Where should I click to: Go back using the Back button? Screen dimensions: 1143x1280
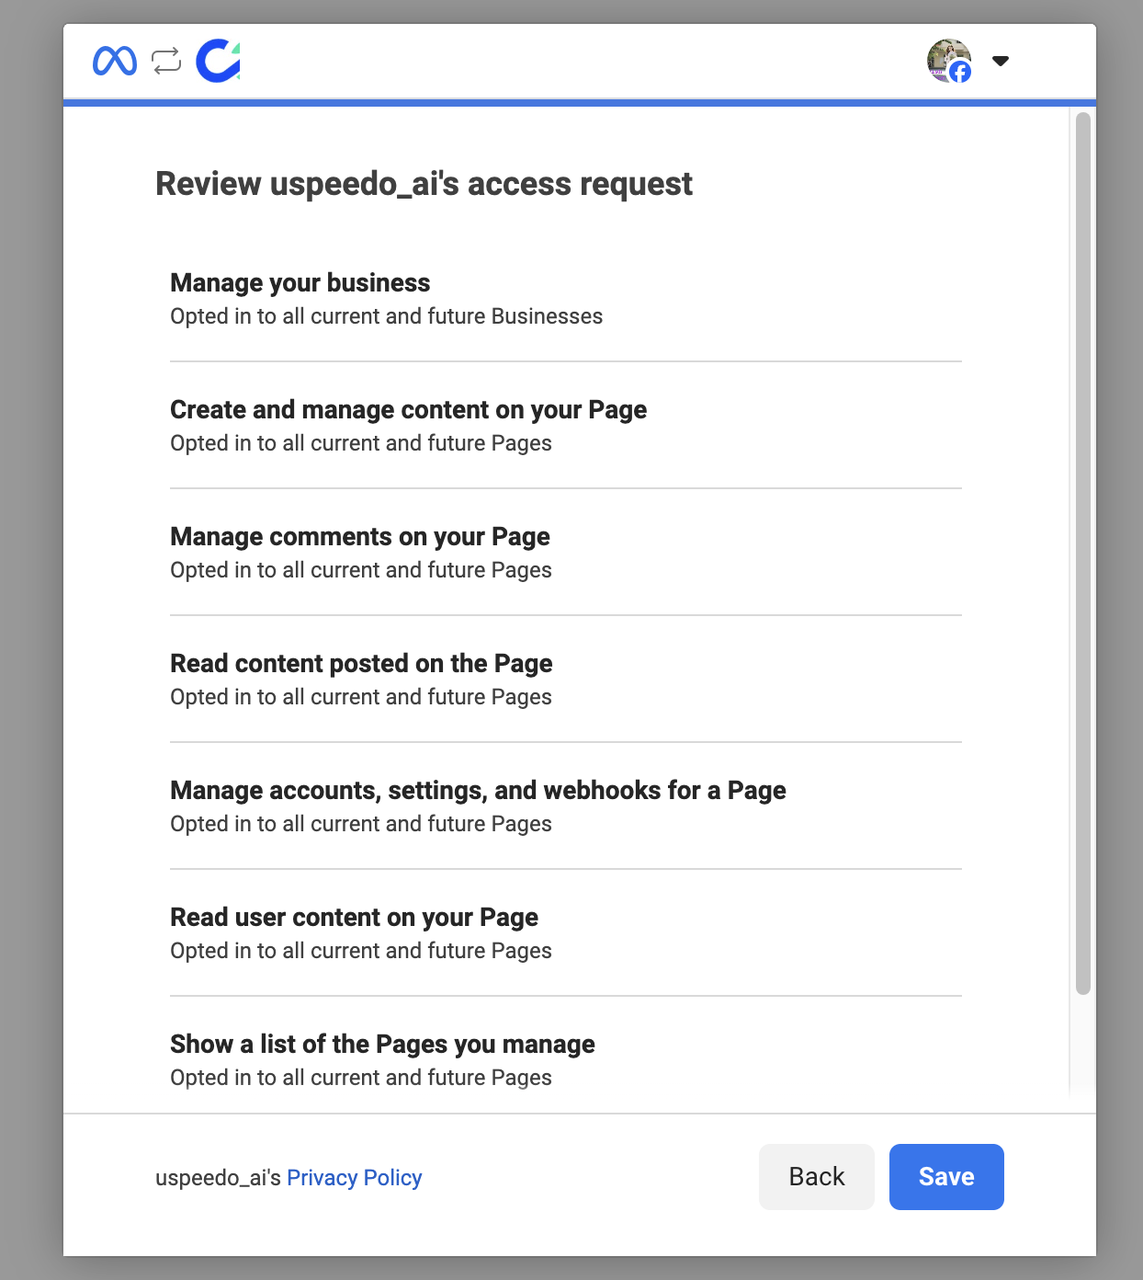pos(816,1176)
